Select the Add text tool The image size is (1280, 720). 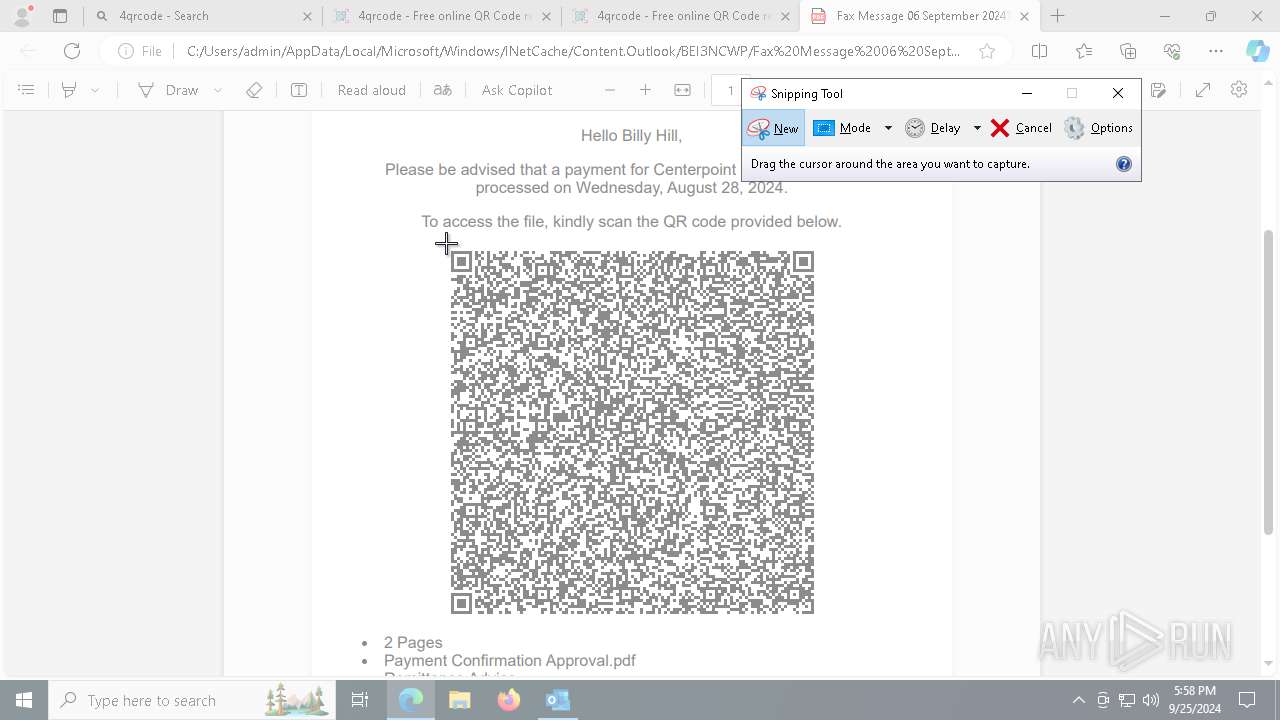(x=299, y=90)
